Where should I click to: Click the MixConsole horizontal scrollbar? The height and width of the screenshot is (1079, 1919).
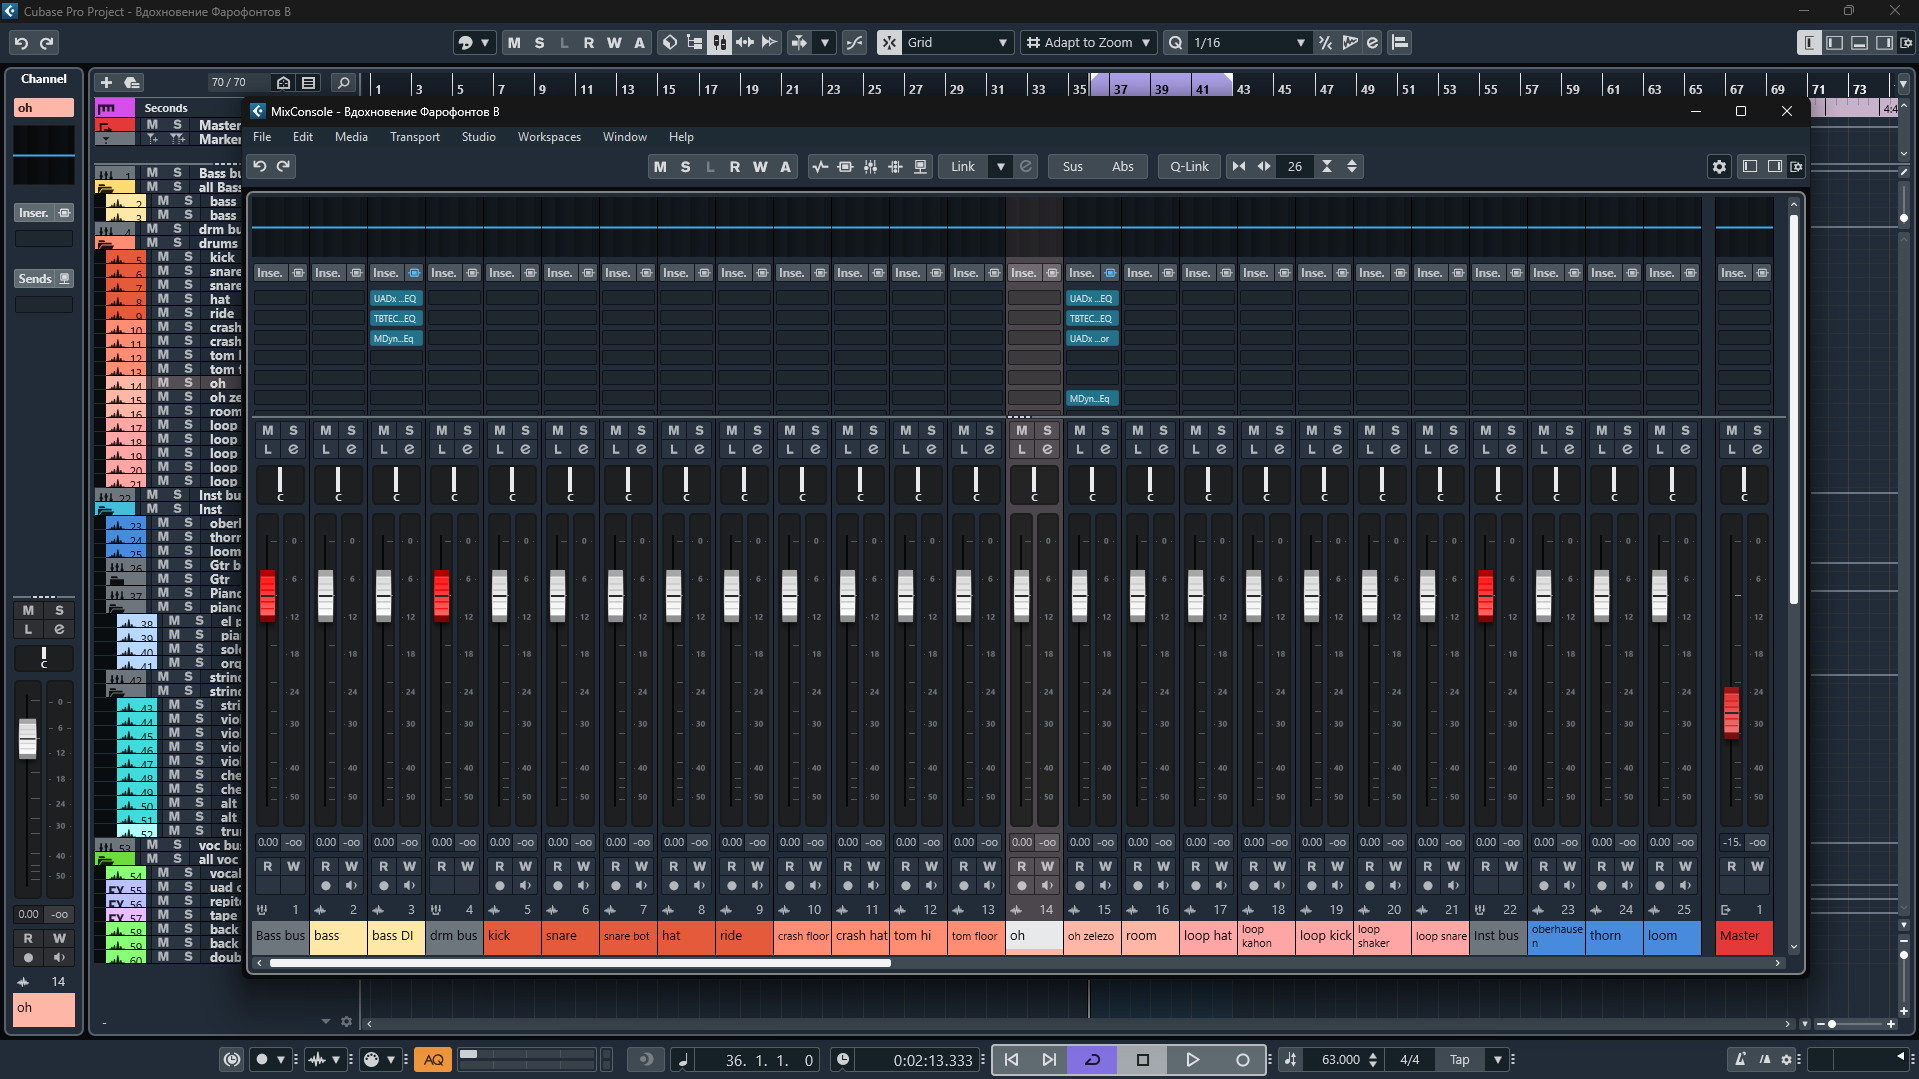pyautogui.click(x=580, y=963)
